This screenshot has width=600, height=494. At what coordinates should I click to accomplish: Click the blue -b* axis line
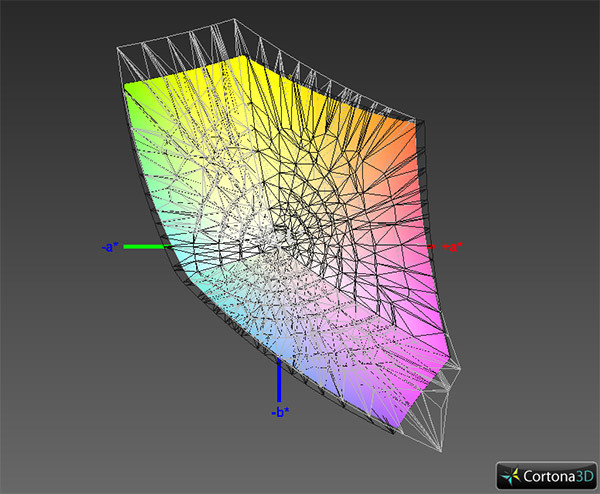coord(279,380)
